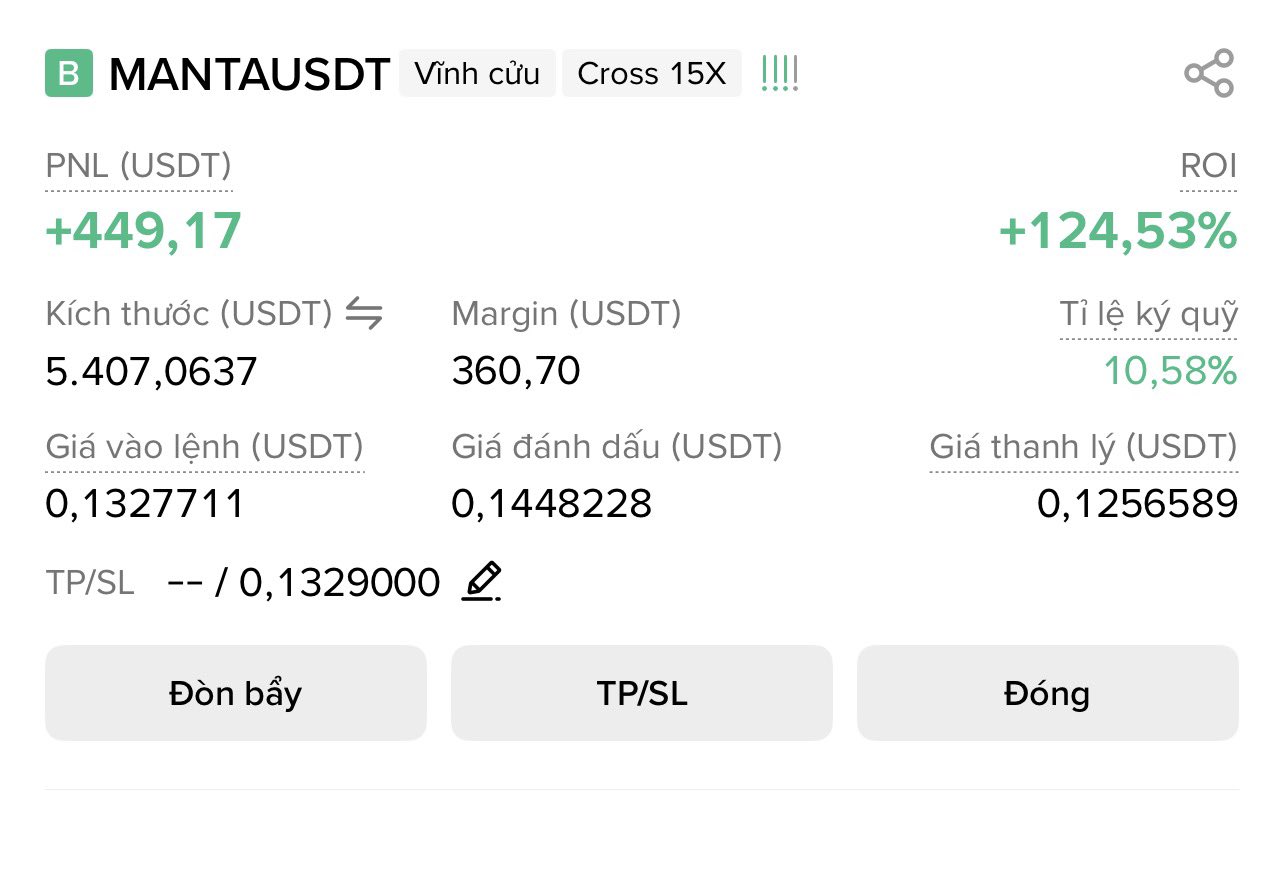Edit TP/SL with the pencil icon
Screen dimensions: 1273x874
481,581
